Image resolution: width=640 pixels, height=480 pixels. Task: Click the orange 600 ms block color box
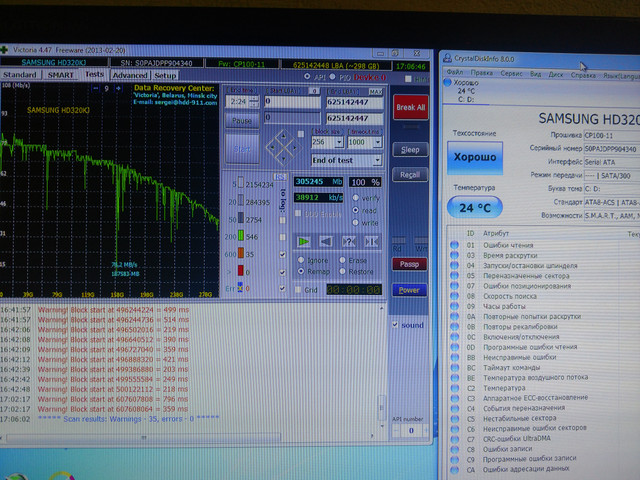pos(241,253)
